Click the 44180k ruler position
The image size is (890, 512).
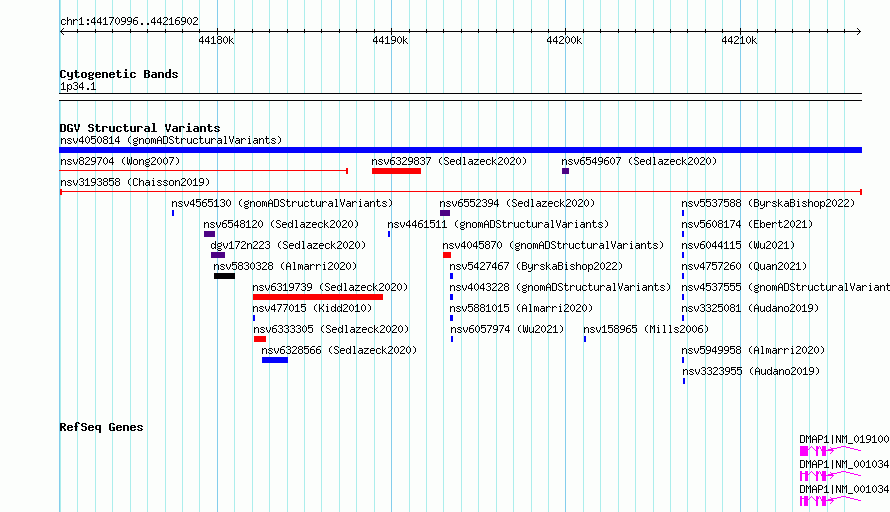(x=216, y=40)
